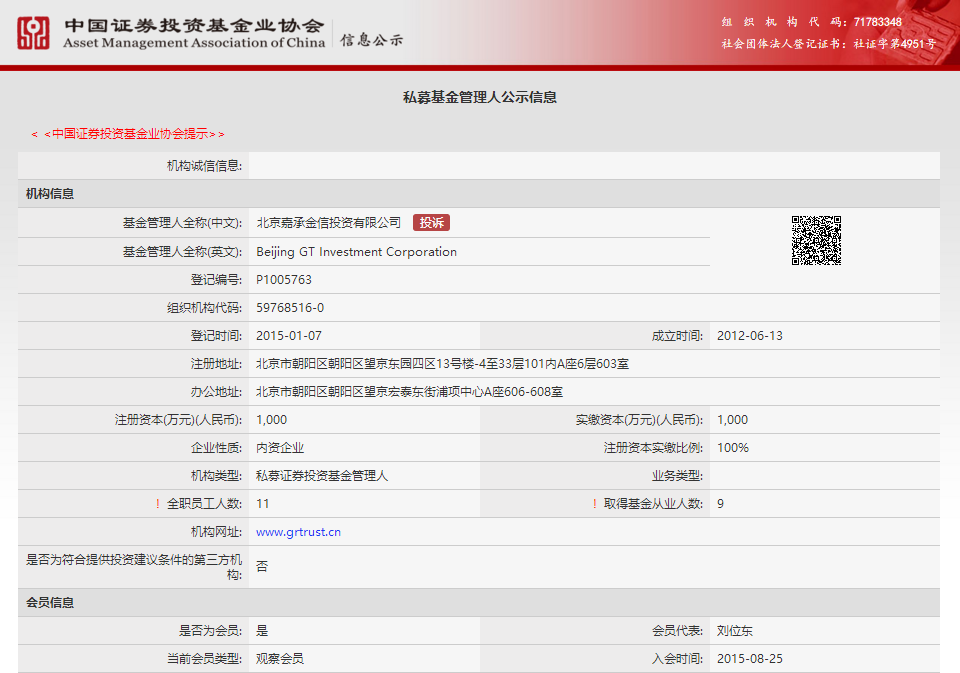Click the header text 社证字第4951号
The height and width of the screenshot is (673, 960).
(x=895, y=44)
